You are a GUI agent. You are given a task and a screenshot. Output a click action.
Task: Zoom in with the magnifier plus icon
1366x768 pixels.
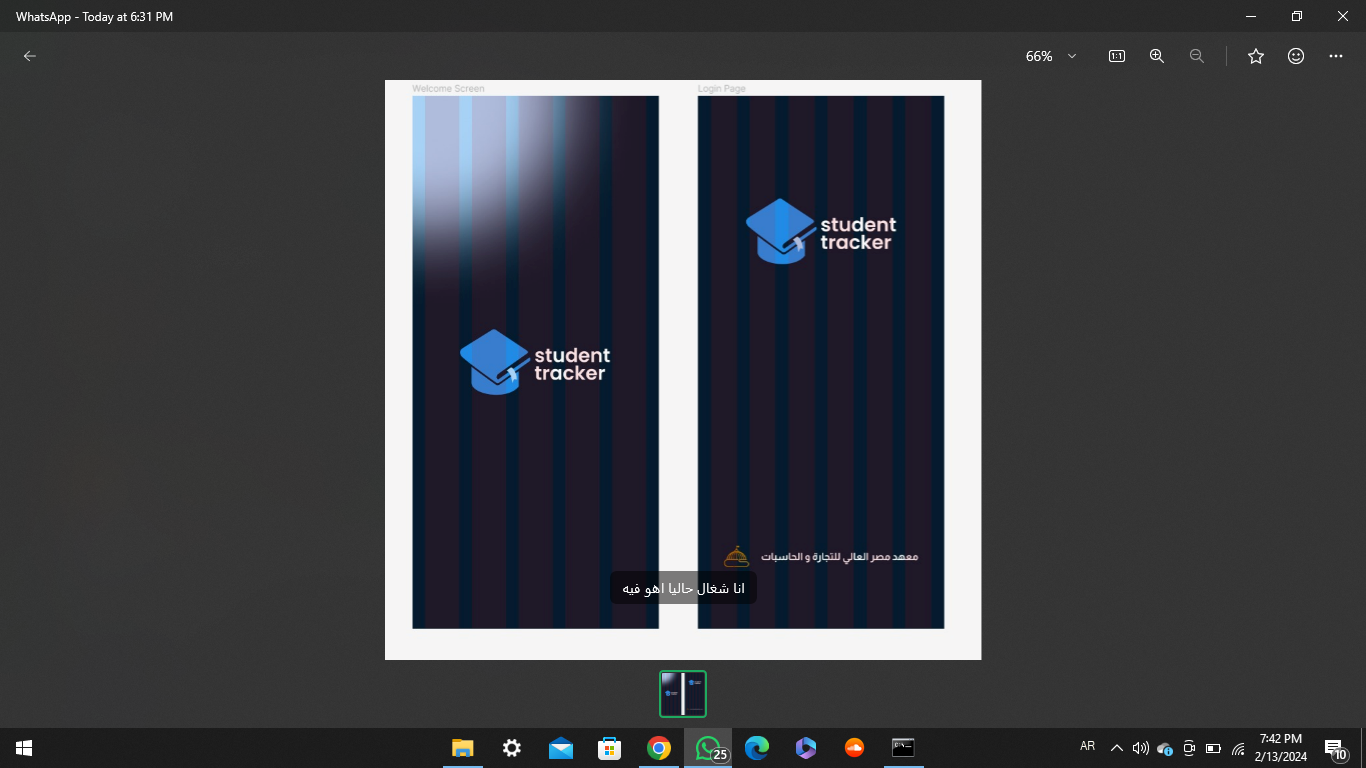coord(1157,56)
